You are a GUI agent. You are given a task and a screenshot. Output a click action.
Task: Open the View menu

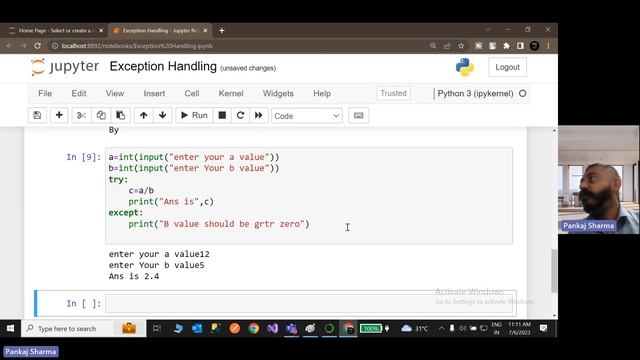click(x=115, y=93)
